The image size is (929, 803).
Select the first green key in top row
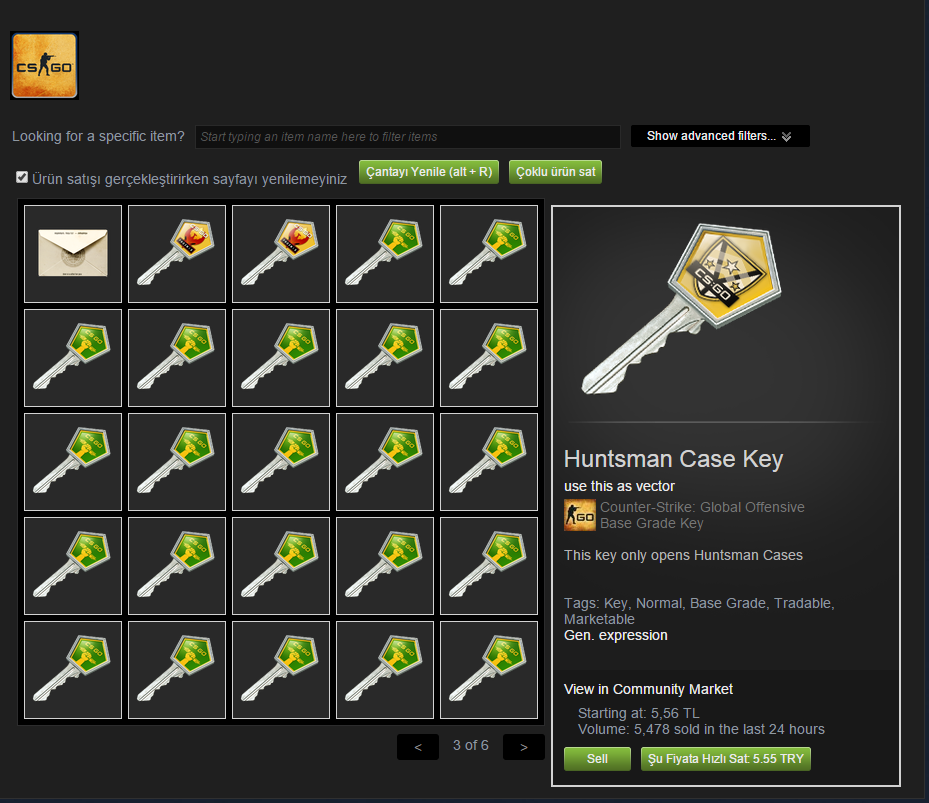[385, 254]
